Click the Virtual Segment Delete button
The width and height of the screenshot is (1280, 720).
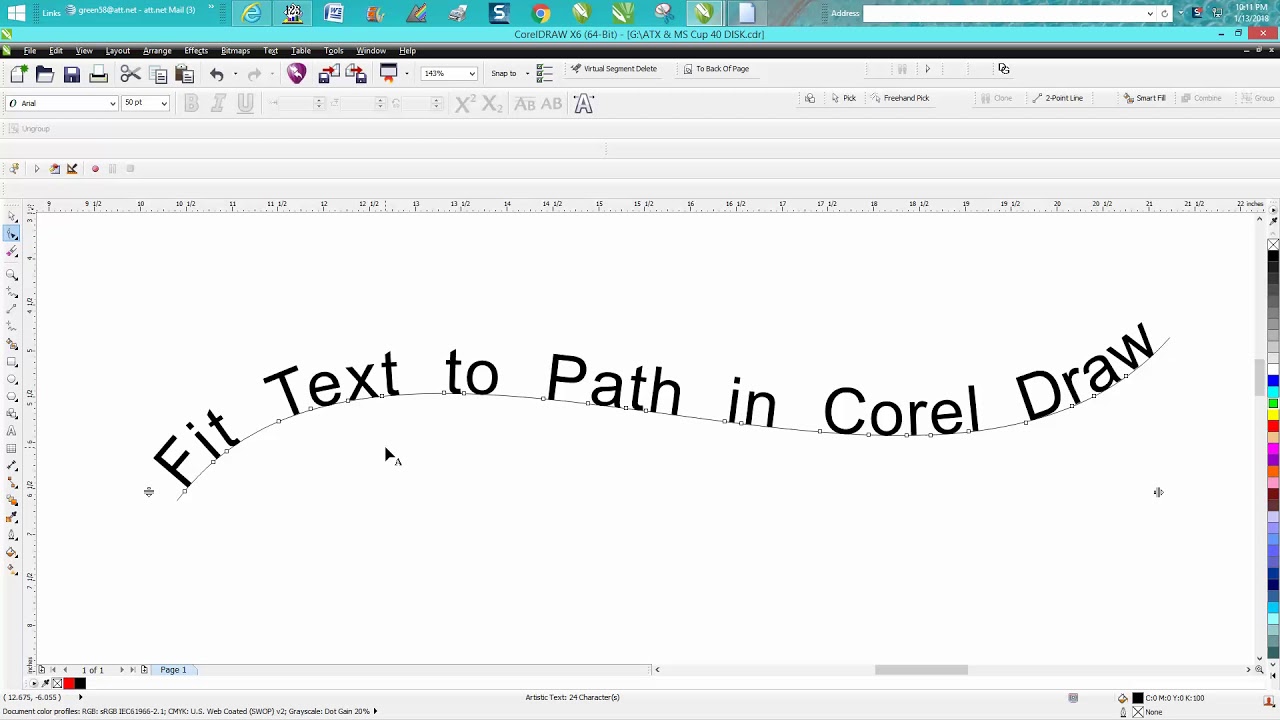tap(614, 69)
